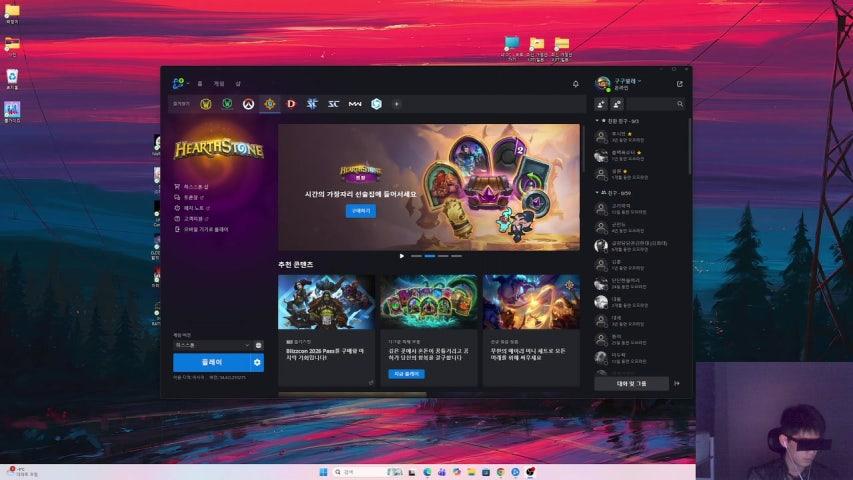Click the user profile avatar
The image size is (853, 480).
(x=603, y=84)
